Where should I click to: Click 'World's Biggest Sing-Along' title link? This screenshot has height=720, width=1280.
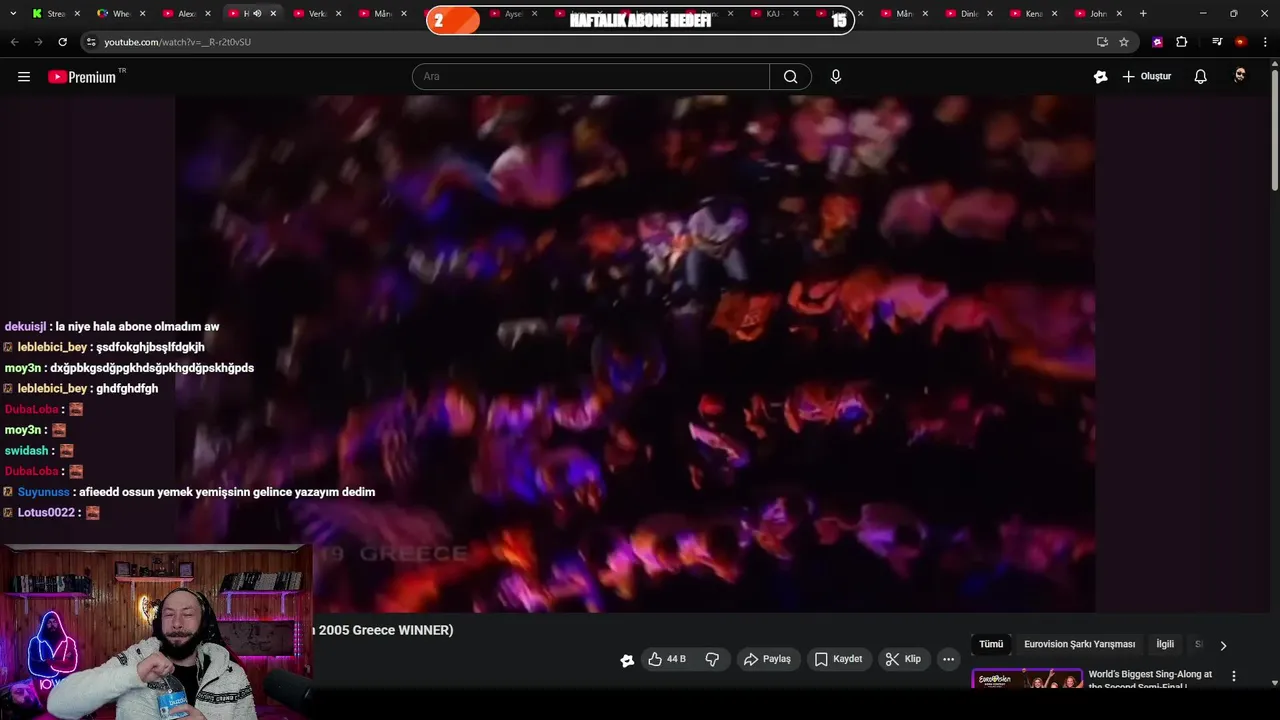(x=1150, y=680)
